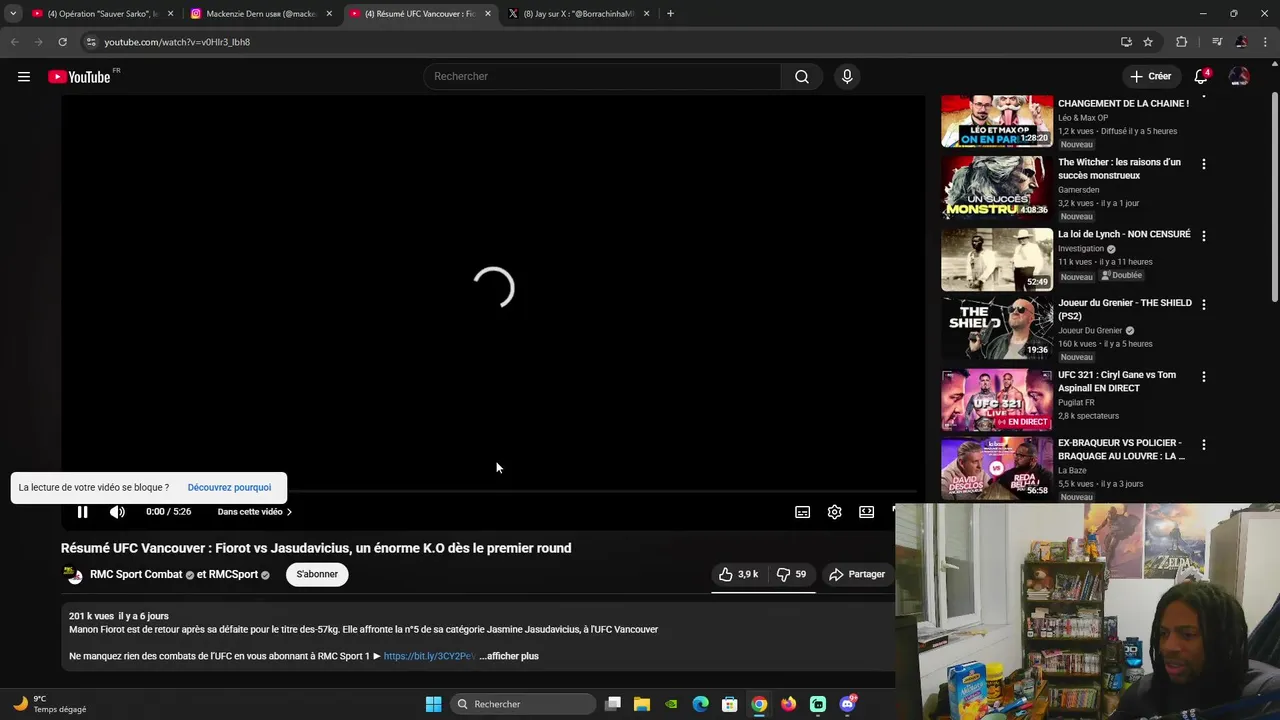
Task: Close the Jay sur X tab
Action: point(646,14)
